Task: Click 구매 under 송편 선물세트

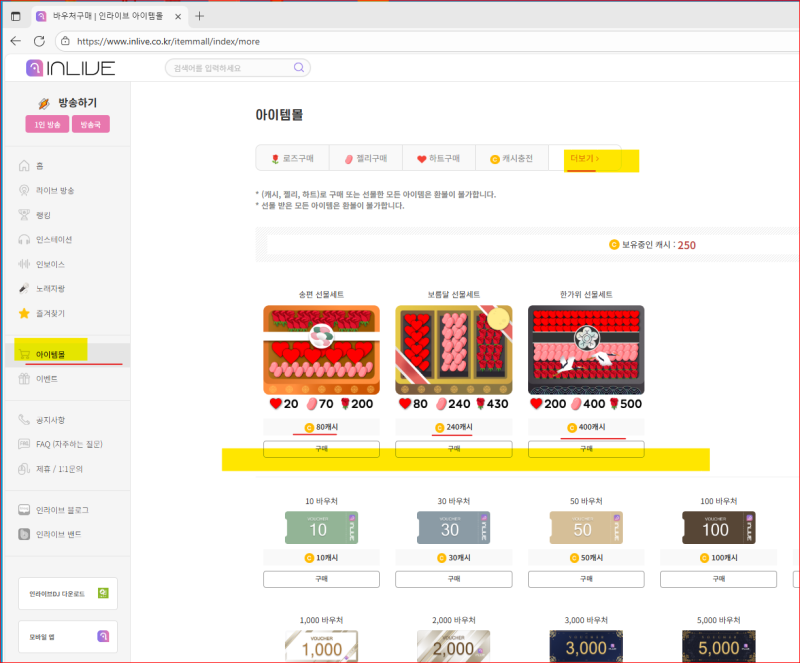Action: coord(321,449)
